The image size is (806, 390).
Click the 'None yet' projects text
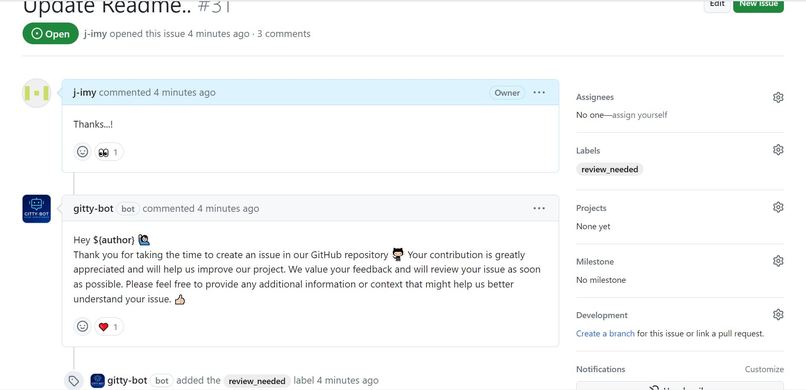(x=593, y=227)
